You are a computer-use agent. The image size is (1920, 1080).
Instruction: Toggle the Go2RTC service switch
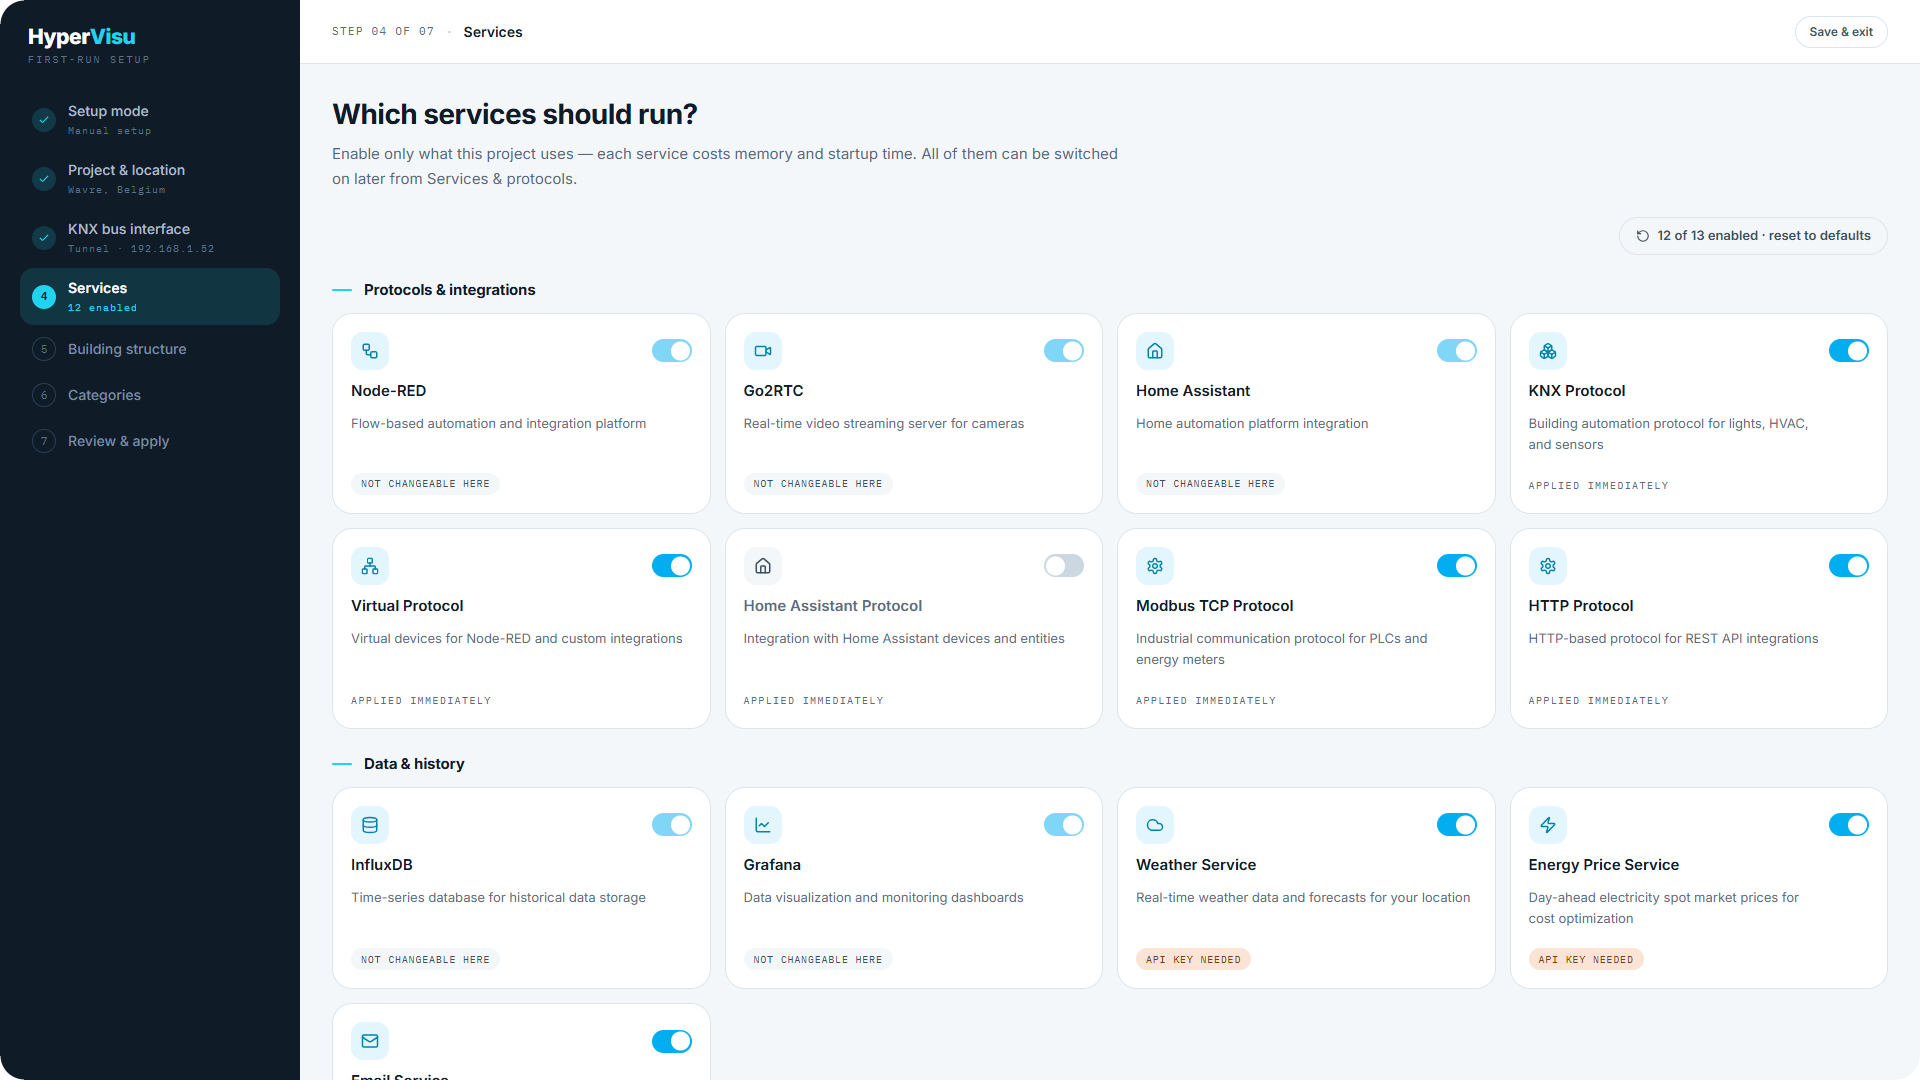pos(1064,351)
